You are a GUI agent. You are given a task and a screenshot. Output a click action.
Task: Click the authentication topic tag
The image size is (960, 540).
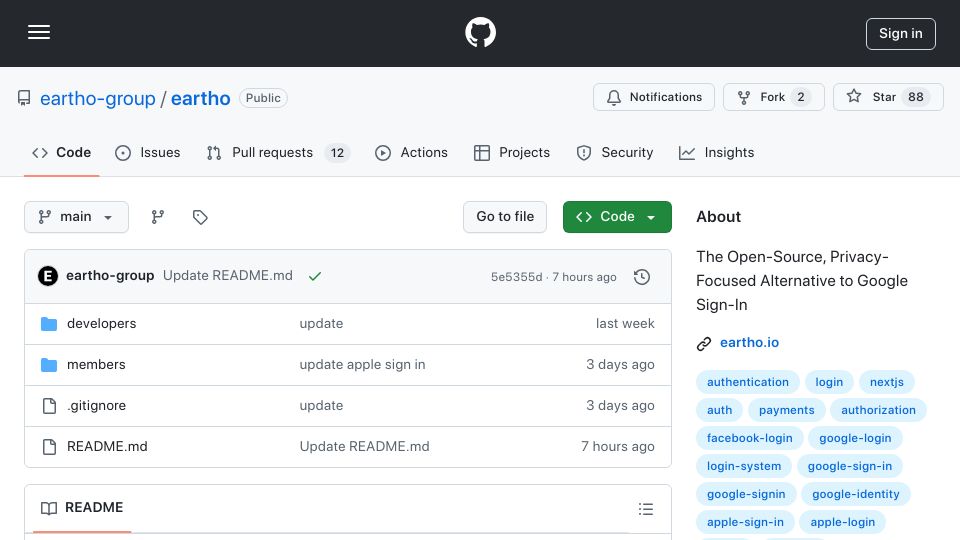pos(748,382)
